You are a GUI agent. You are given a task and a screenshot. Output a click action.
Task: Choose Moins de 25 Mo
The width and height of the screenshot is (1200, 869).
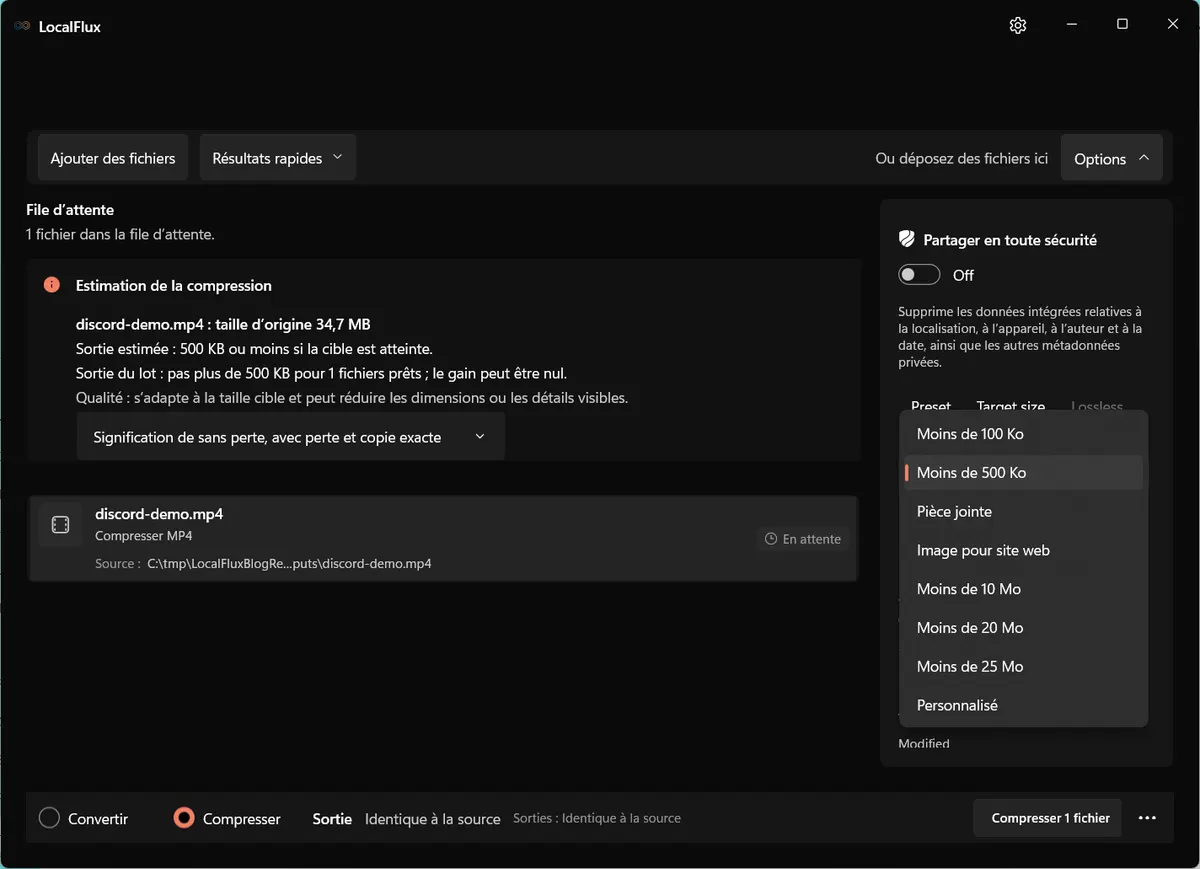[1023, 667]
